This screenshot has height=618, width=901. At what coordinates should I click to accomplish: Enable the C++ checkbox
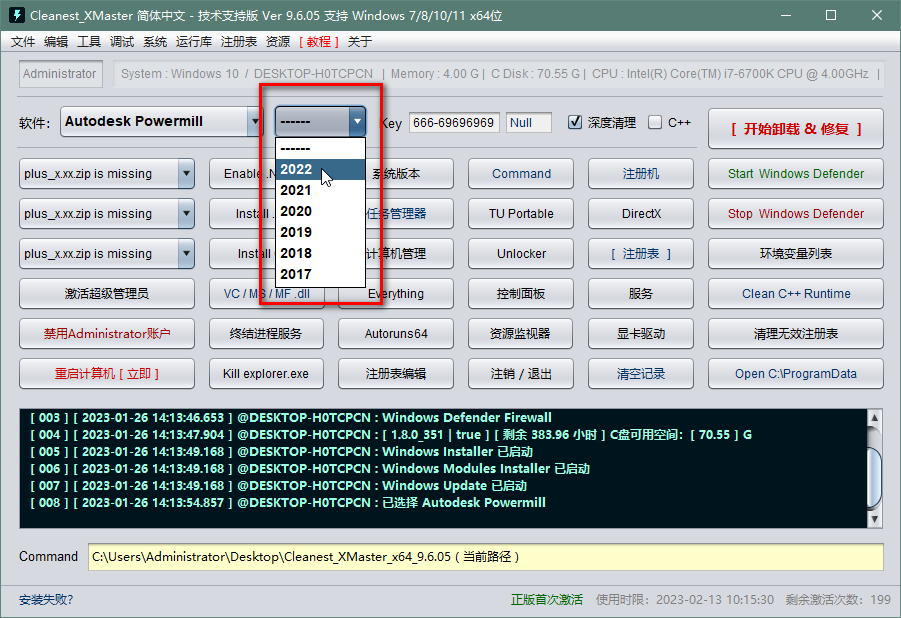(654, 122)
